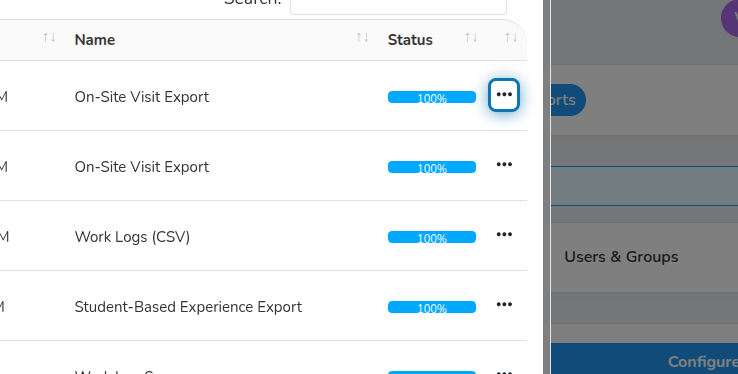Click the Search input field
The width and height of the screenshot is (738, 374).
point(398,6)
